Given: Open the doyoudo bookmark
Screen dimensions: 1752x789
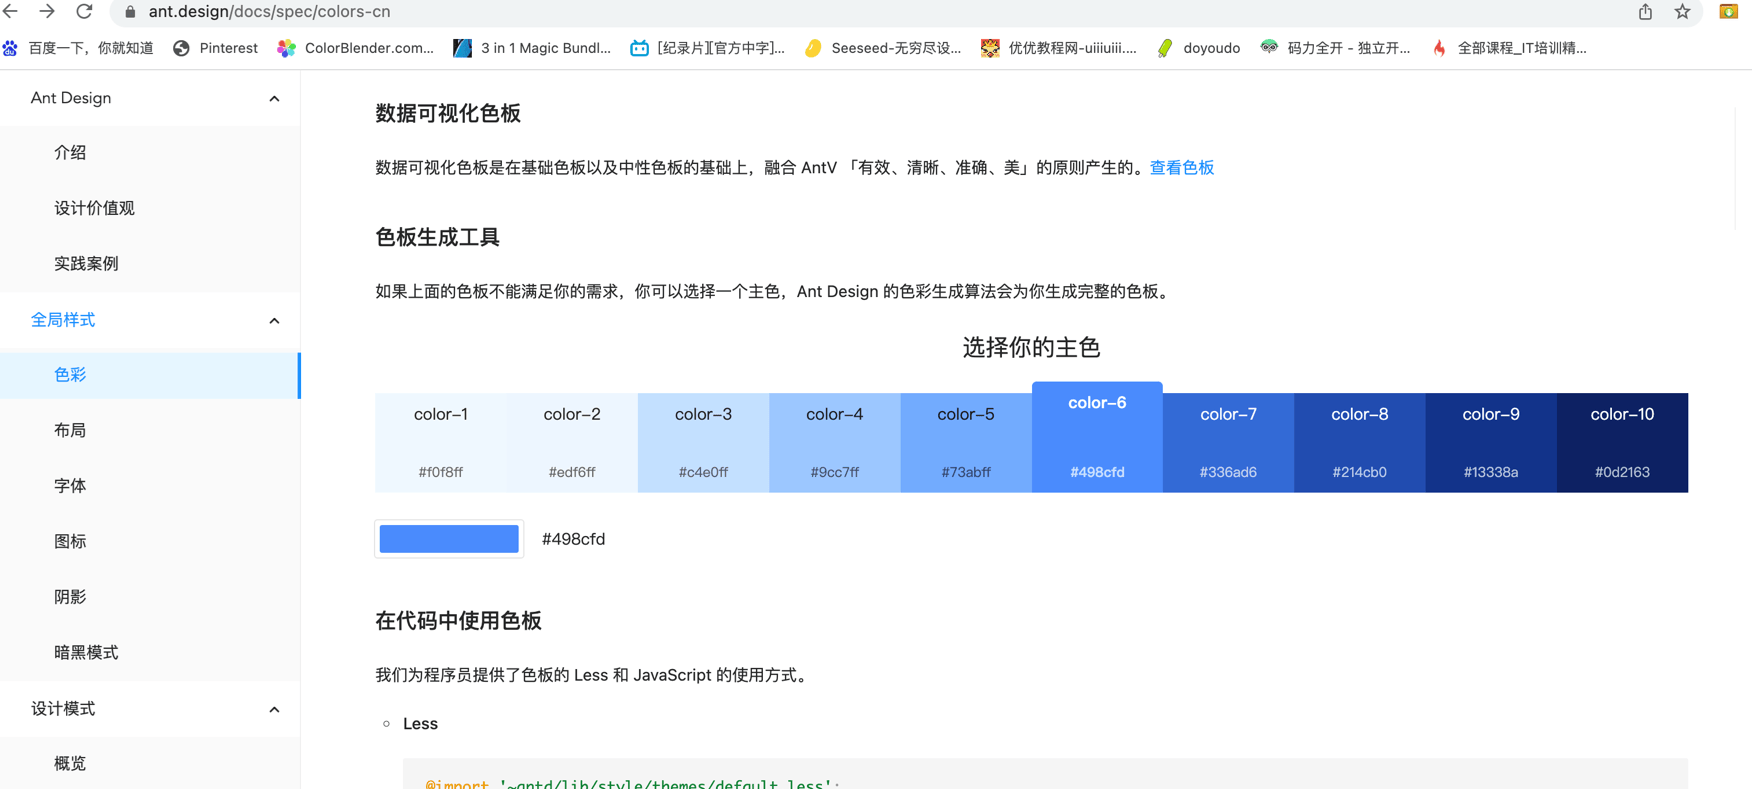Looking at the screenshot, I should click(1198, 48).
